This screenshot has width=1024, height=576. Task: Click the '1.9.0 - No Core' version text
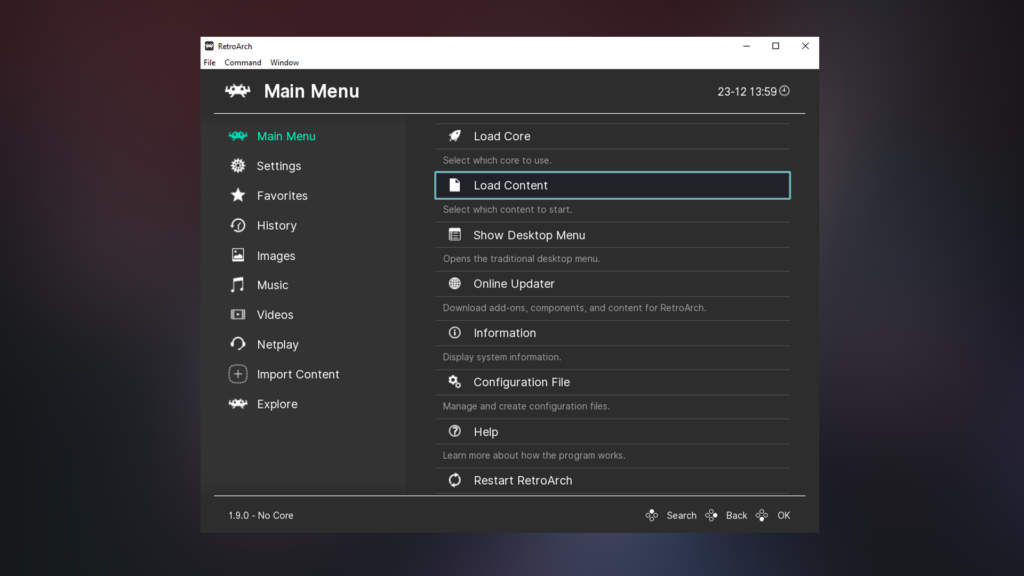(261, 515)
